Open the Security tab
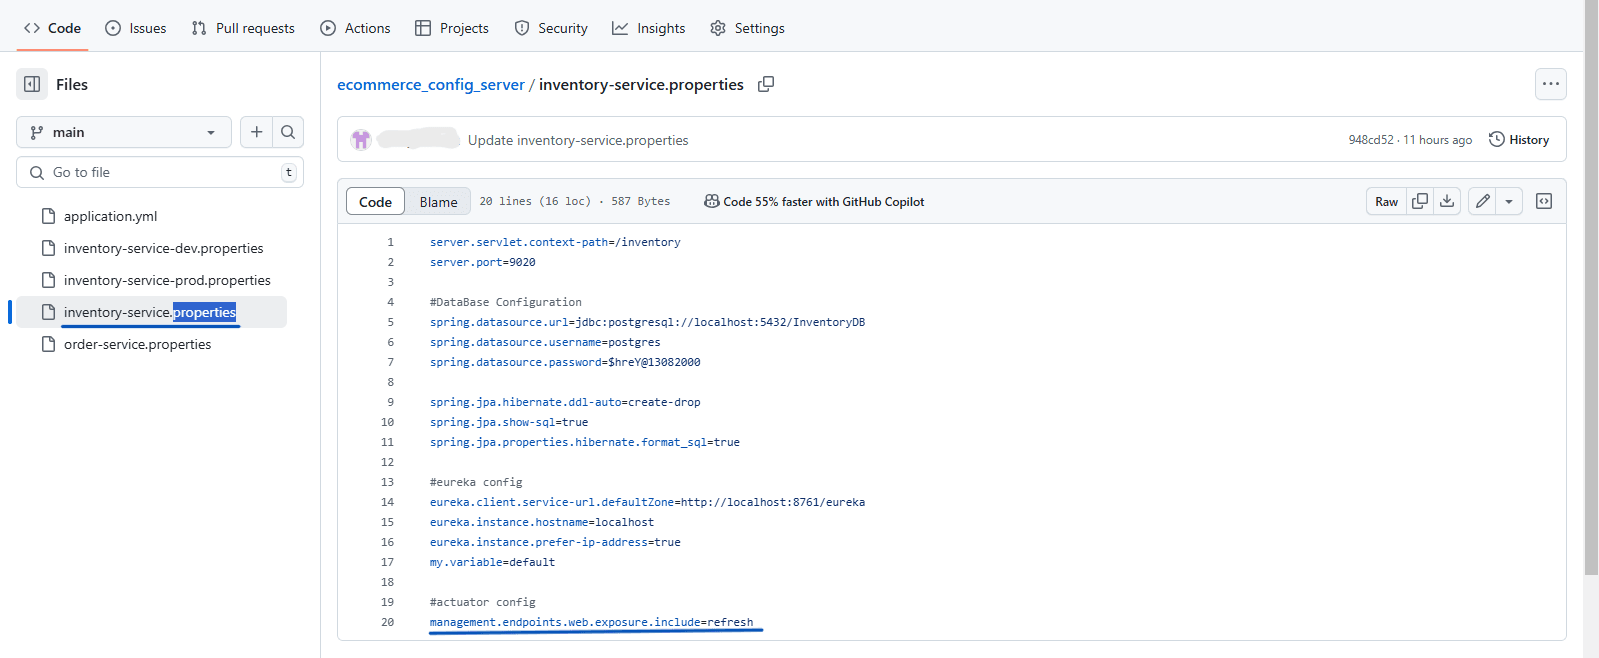The height and width of the screenshot is (658, 1599). point(551,28)
